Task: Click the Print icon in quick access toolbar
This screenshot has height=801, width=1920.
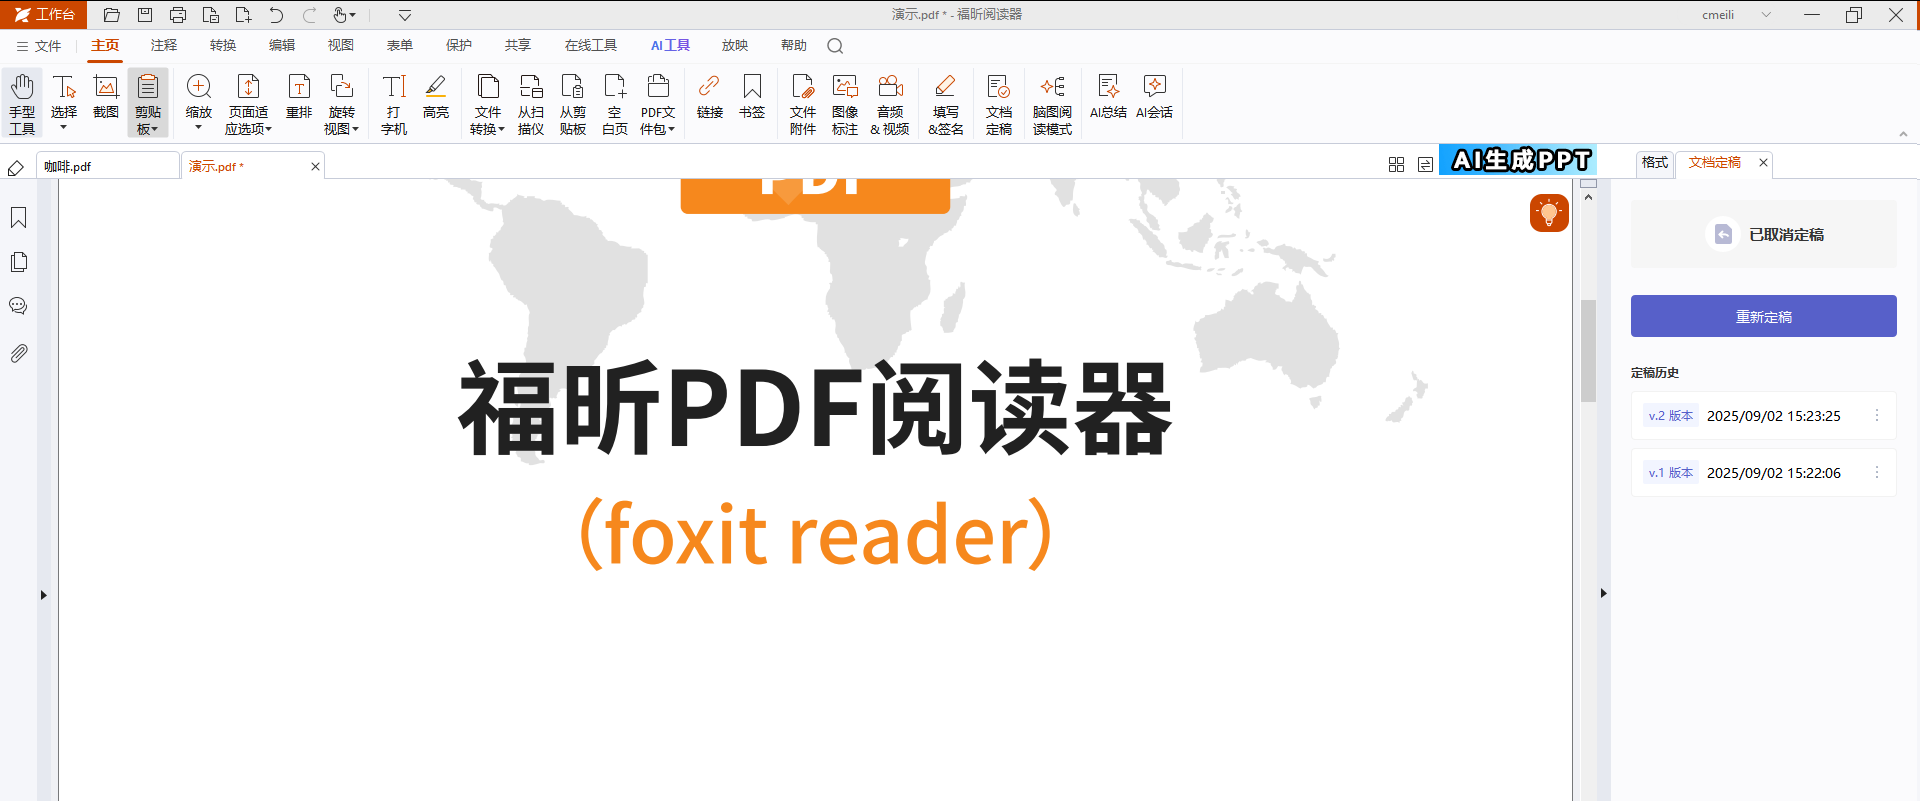Action: click(178, 15)
